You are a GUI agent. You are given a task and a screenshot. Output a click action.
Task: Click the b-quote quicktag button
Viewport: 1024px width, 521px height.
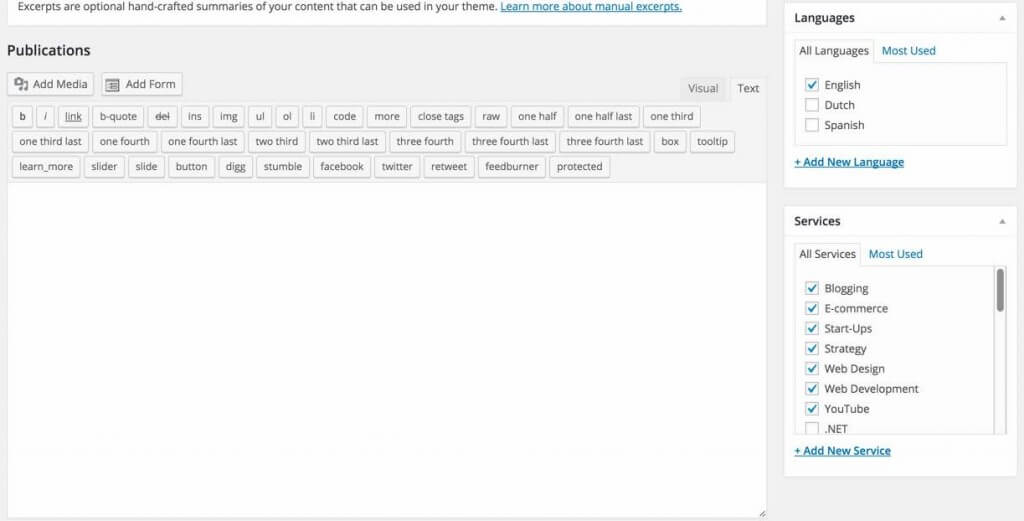[118, 117]
